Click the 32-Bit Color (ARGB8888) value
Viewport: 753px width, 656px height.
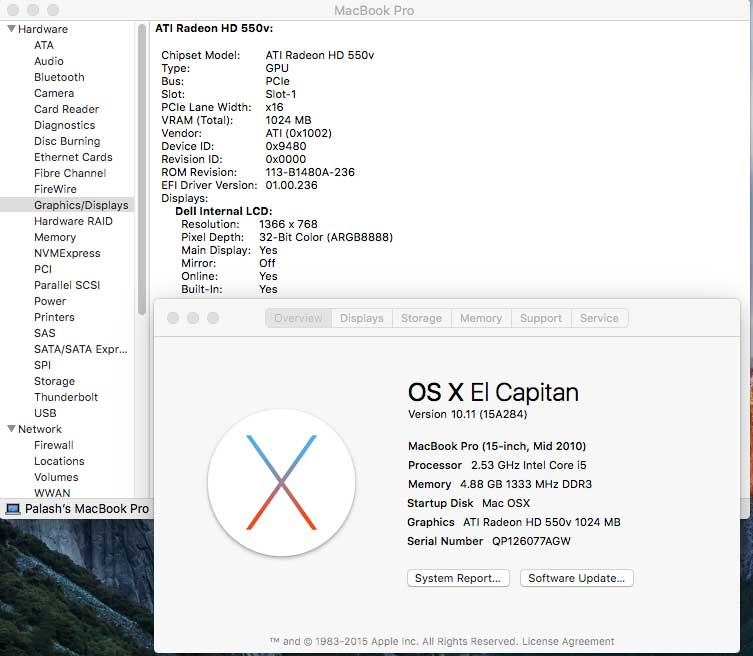pyautogui.click(x=326, y=237)
